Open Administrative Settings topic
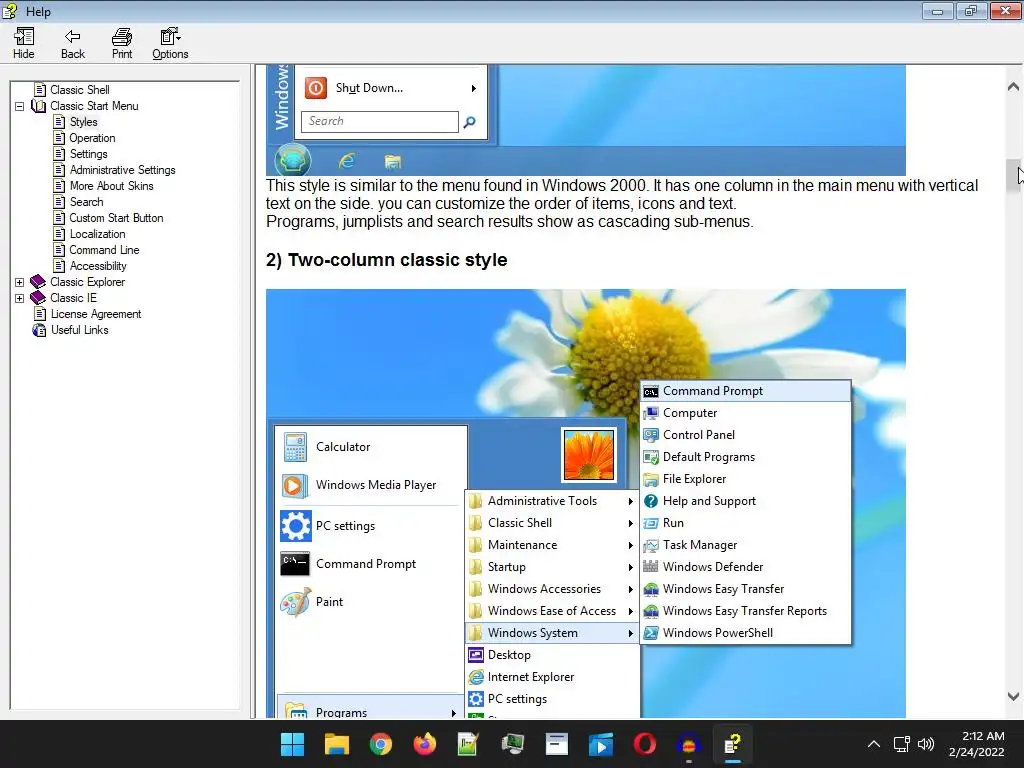Viewport: 1024px width, 768px height. pyautogui.click(x=122, y=170)
